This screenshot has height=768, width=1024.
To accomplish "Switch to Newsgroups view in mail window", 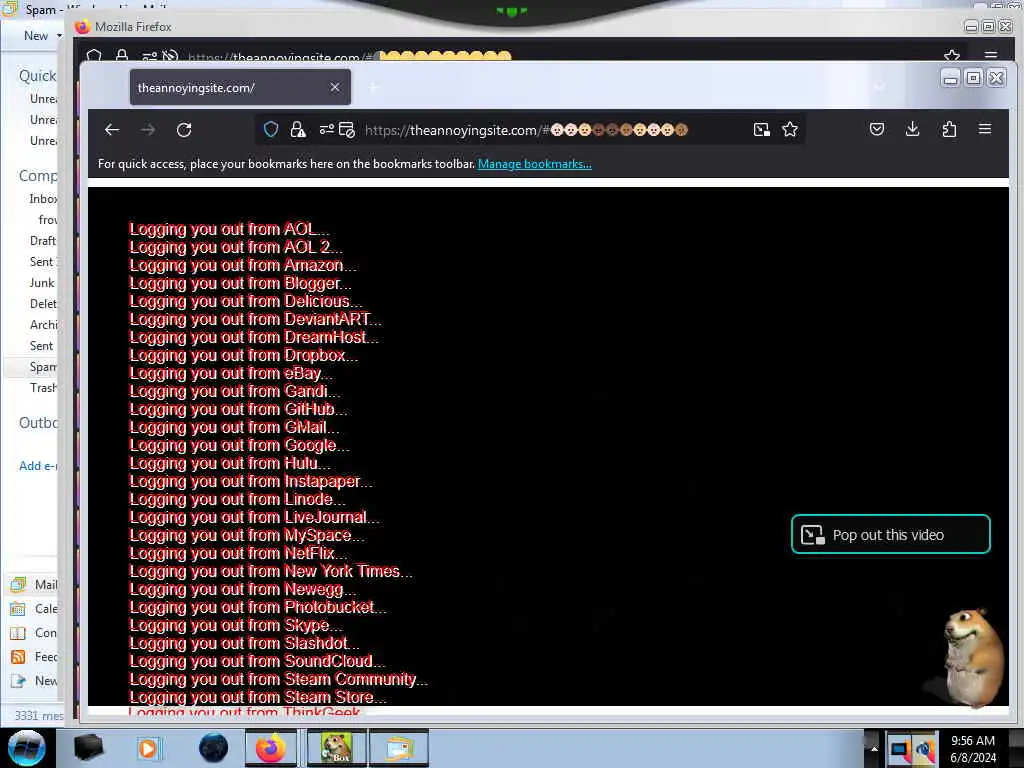I will [34, 681].
